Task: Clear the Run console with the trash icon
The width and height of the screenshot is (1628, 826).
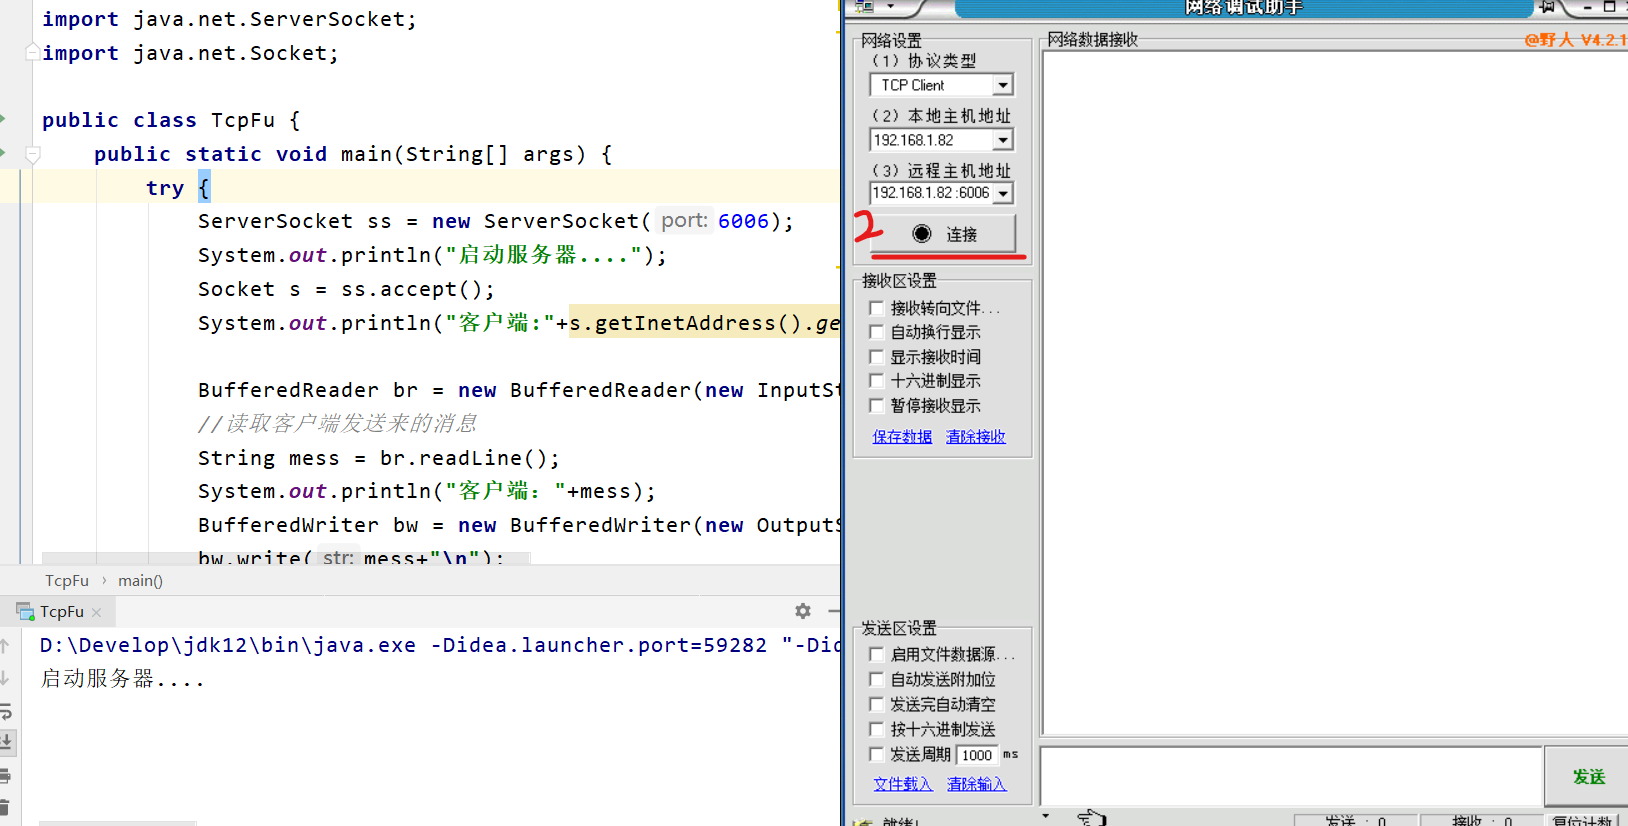Action: pyautogui.click(x=5, y=807)
